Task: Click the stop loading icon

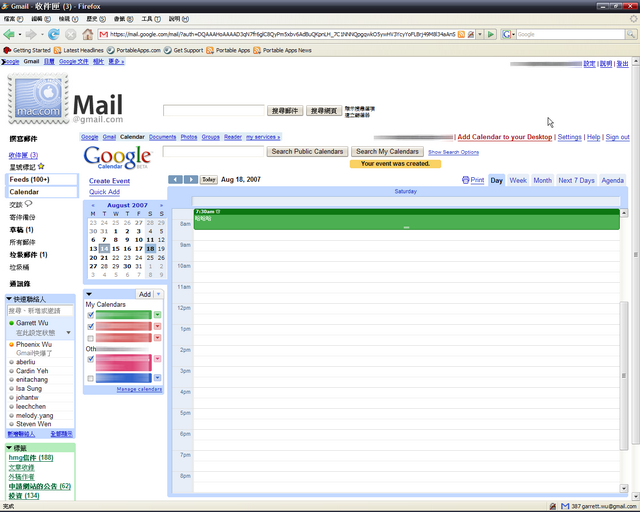Action: coord(71,35)
